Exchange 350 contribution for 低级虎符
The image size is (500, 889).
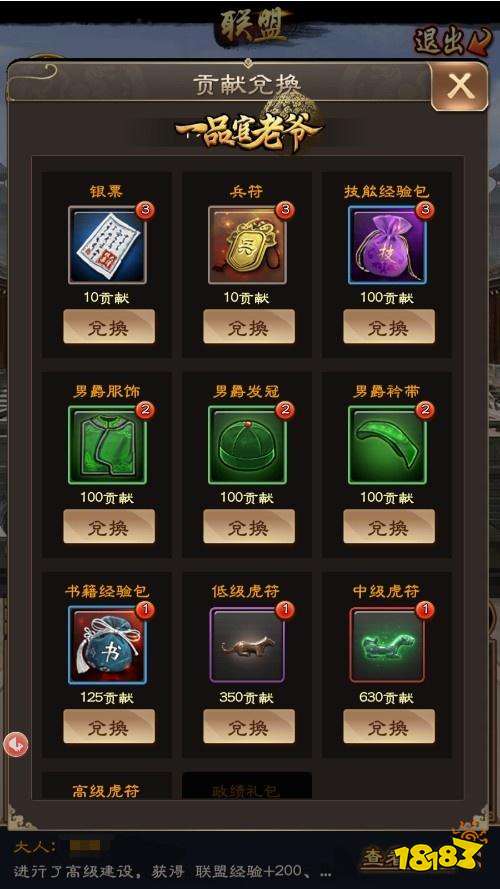(x=249, y=726)
